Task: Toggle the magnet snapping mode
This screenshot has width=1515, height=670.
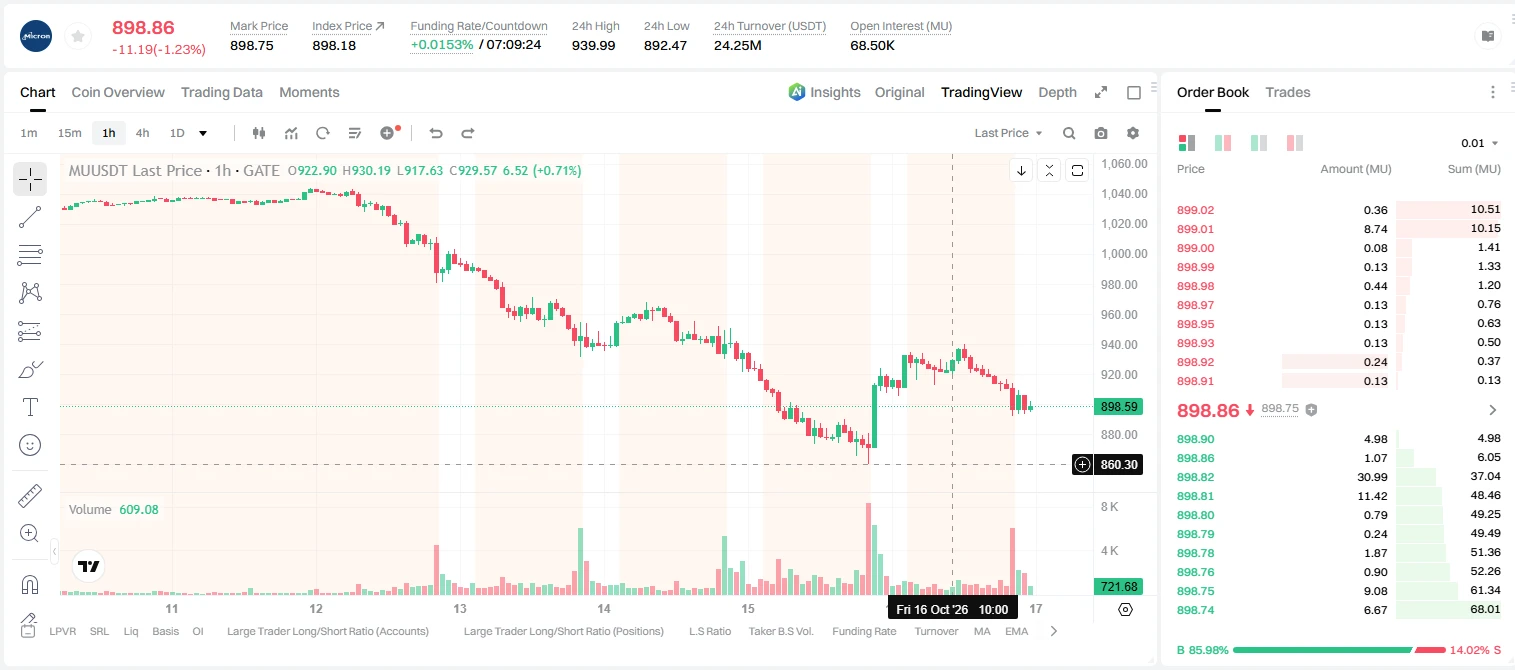Action: tap(30, 584)
